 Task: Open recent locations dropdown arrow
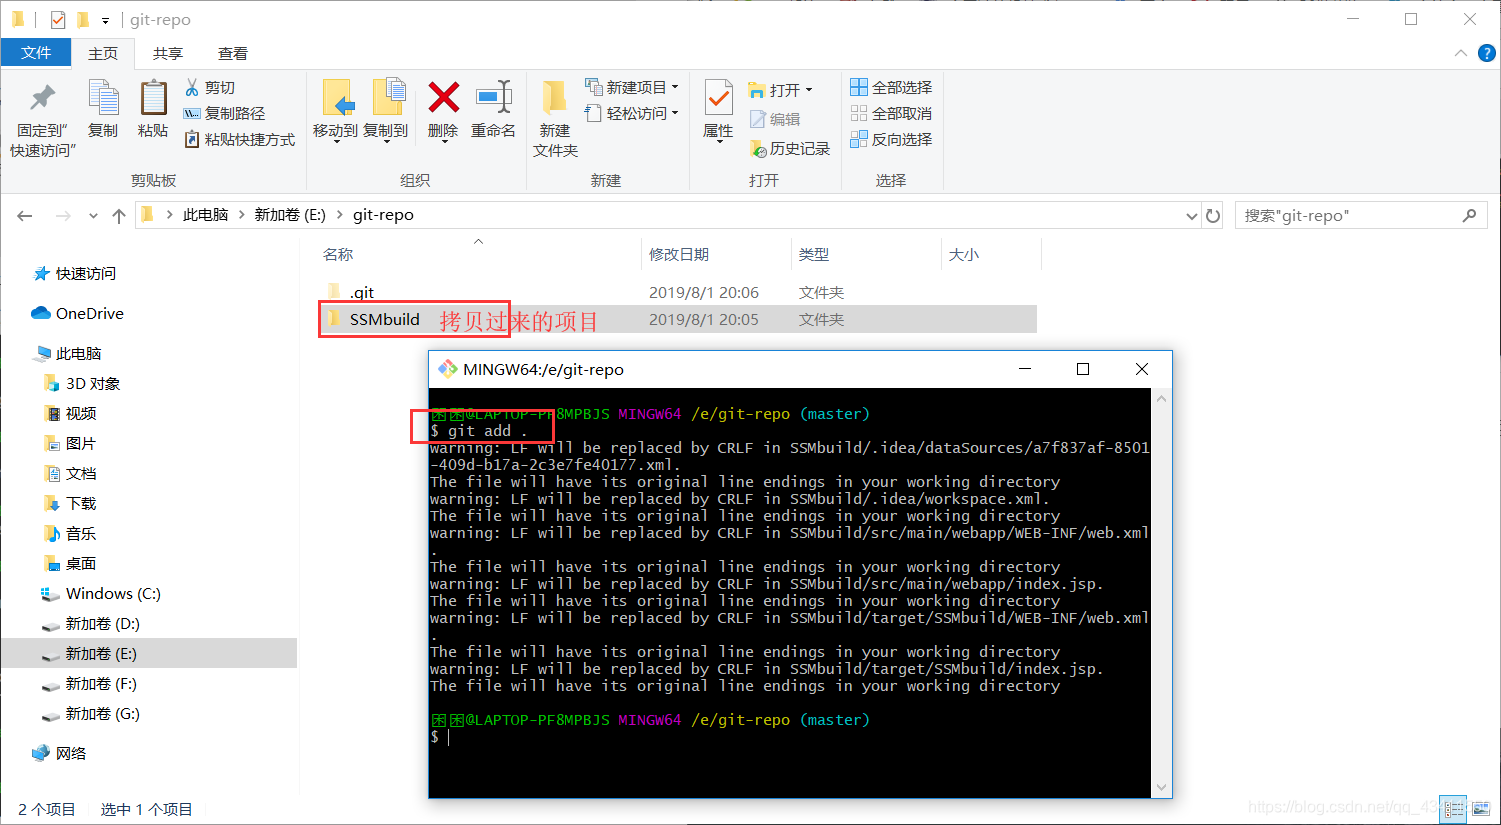point(93,216)
